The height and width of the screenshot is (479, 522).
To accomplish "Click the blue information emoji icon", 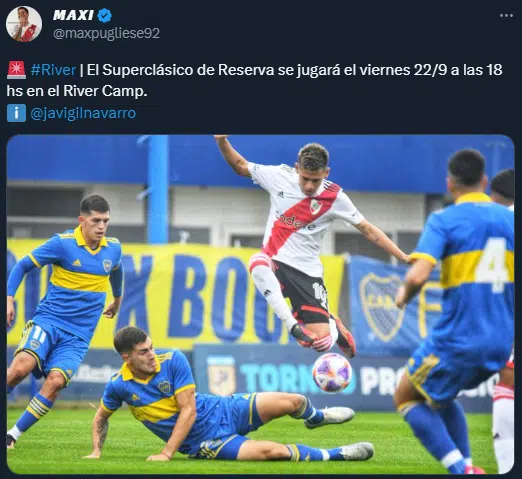I will tap(16, 113).
